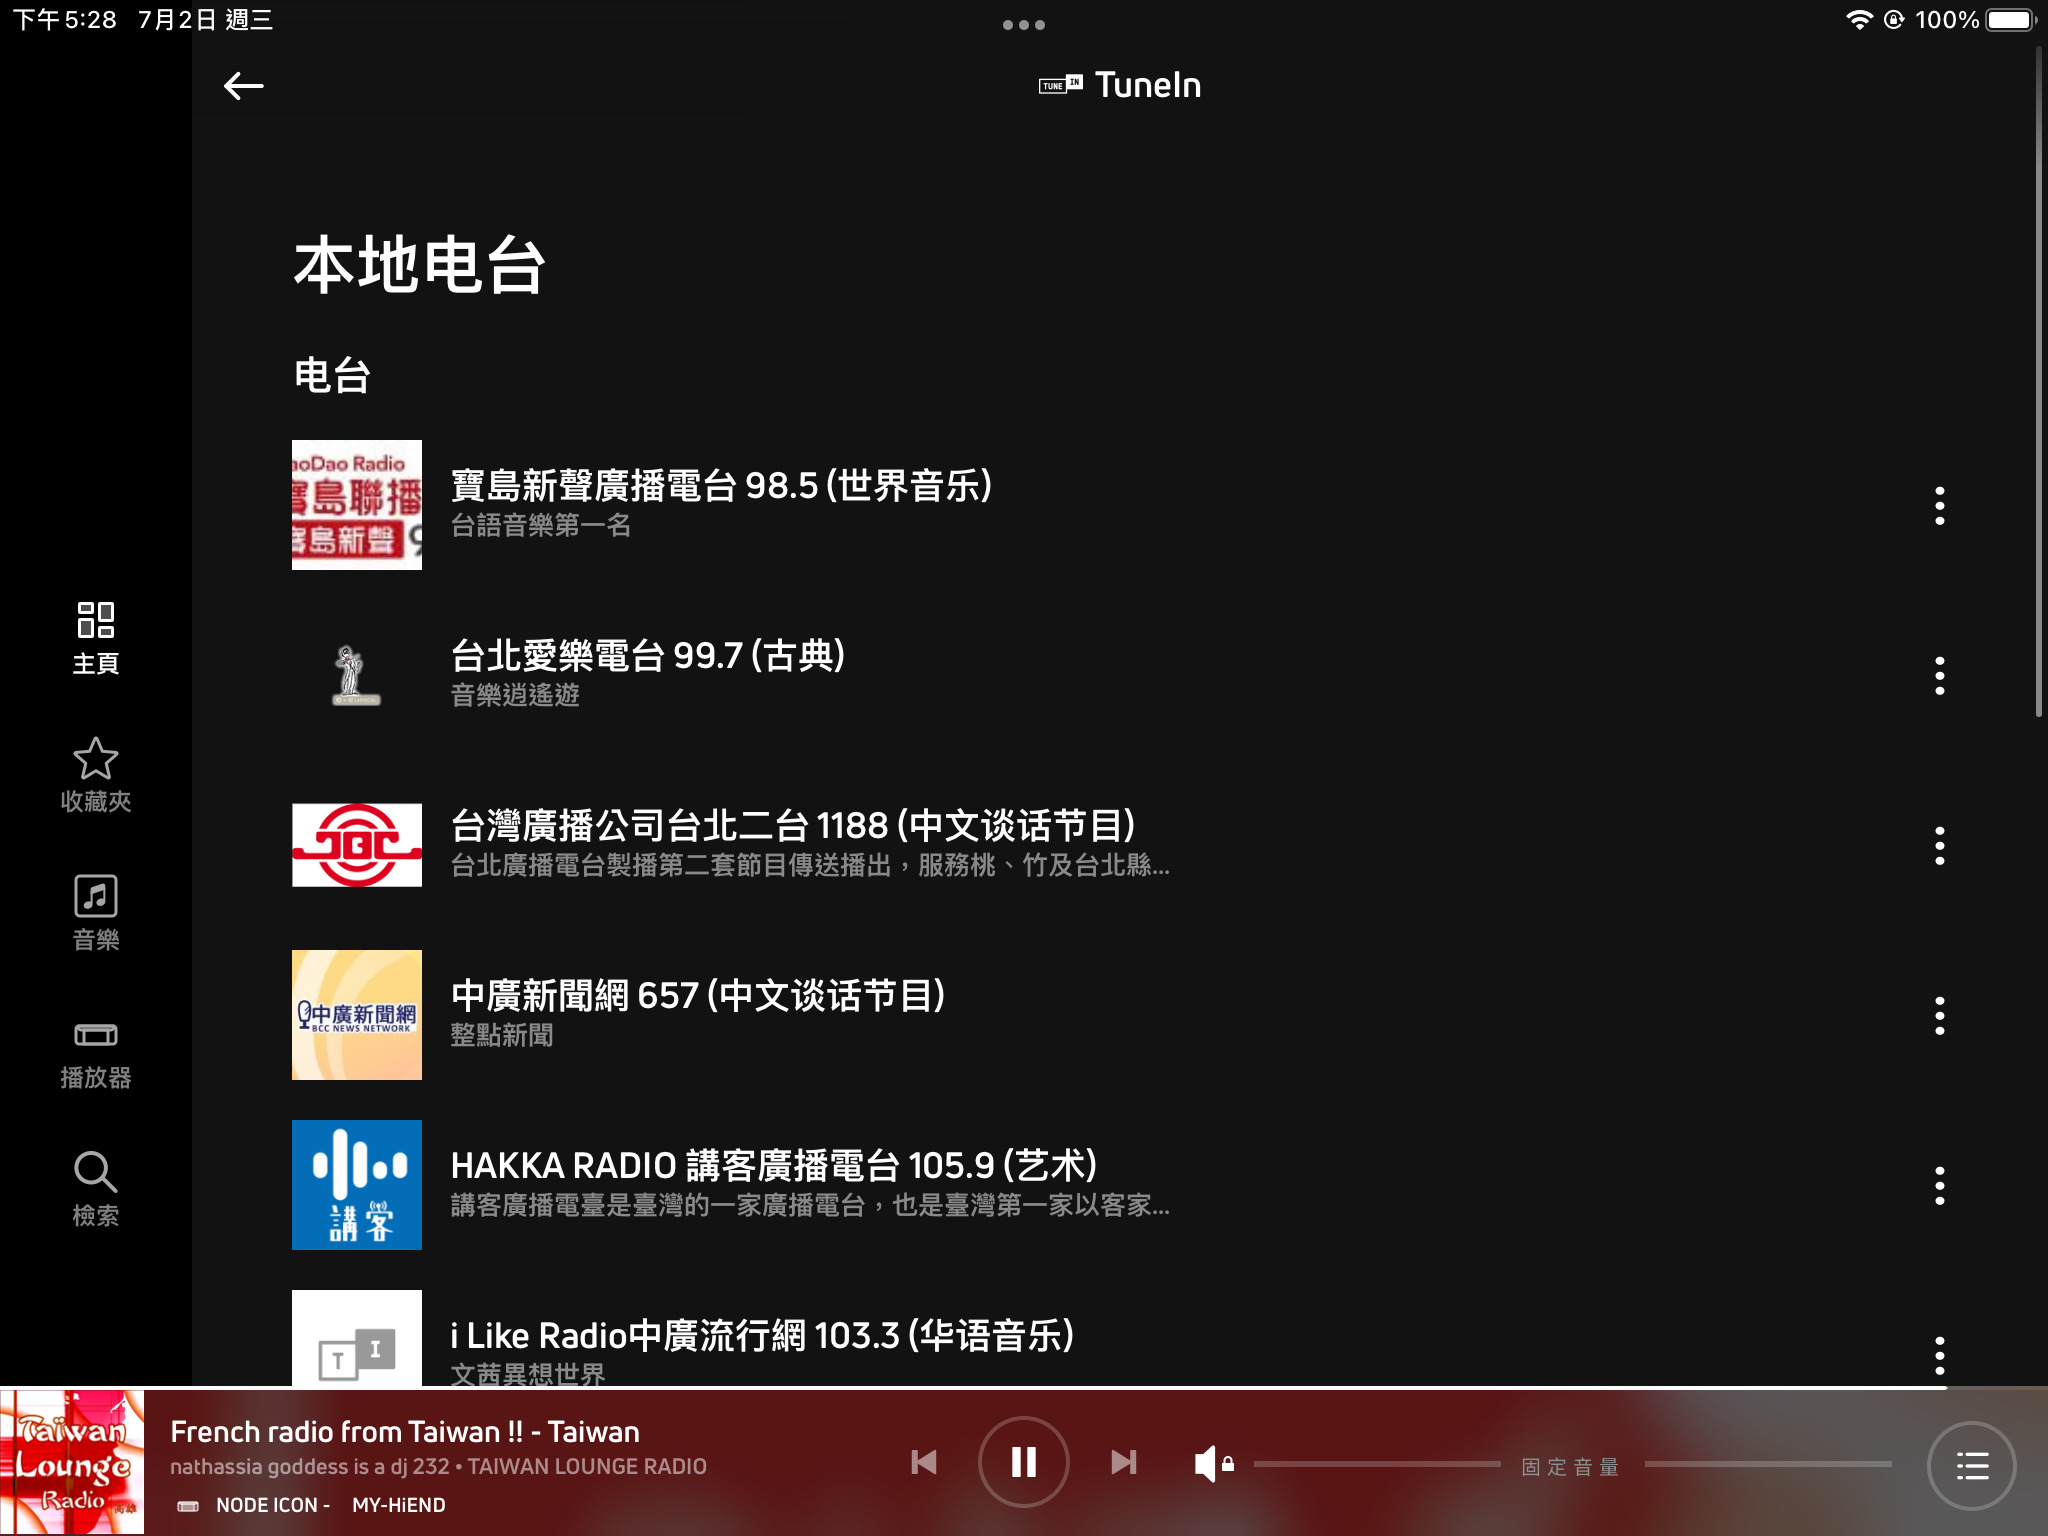Click the TuneIn logo header
Image resolution: width=2048 pixels, height=1536 pixels.
coord(1120,85)
